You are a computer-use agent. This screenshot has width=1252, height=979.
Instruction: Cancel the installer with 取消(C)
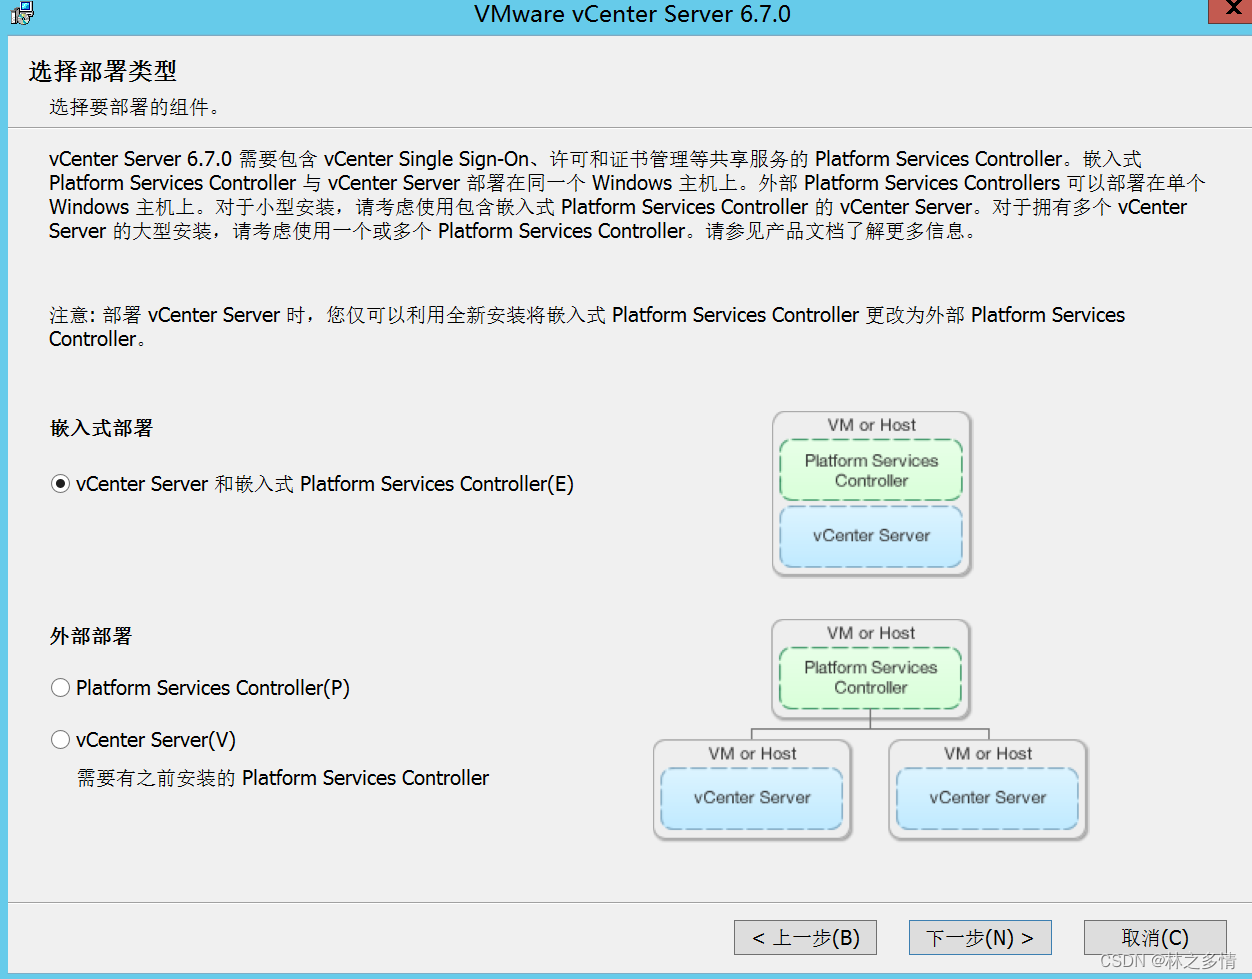click(1155, 938)
